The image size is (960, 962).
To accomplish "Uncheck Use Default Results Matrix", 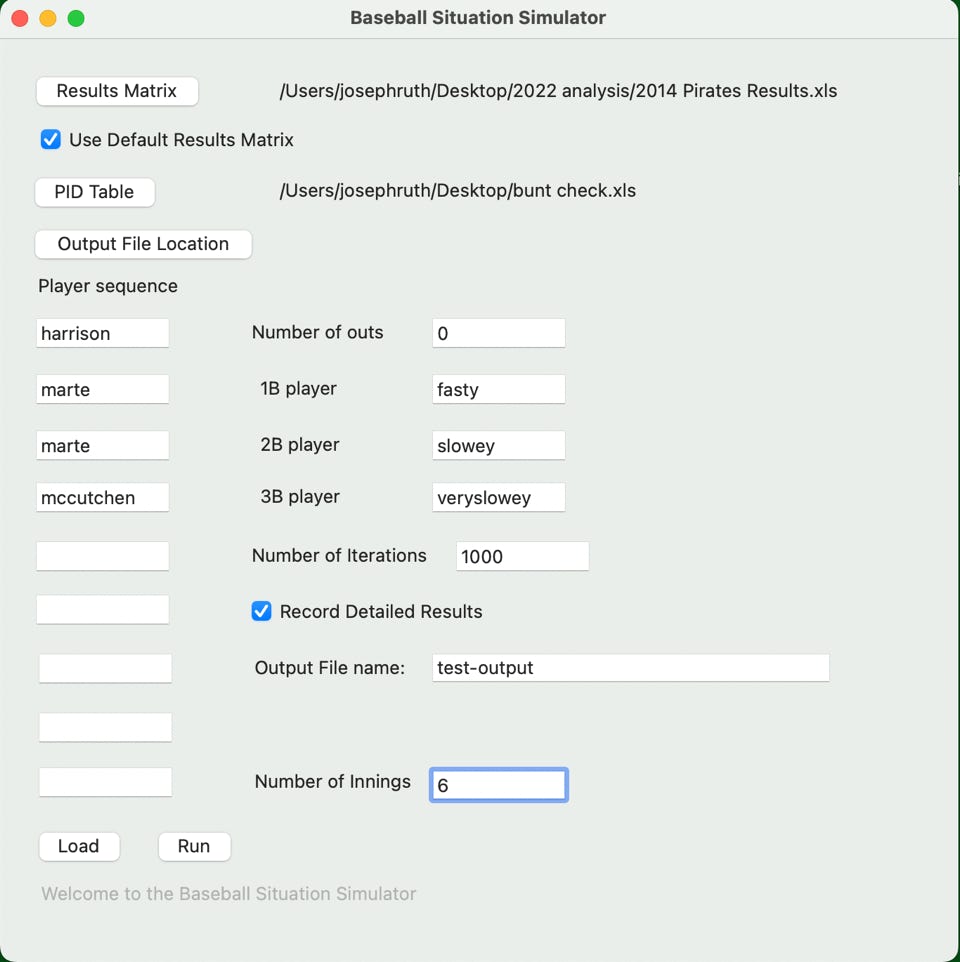I will point(51,139).
